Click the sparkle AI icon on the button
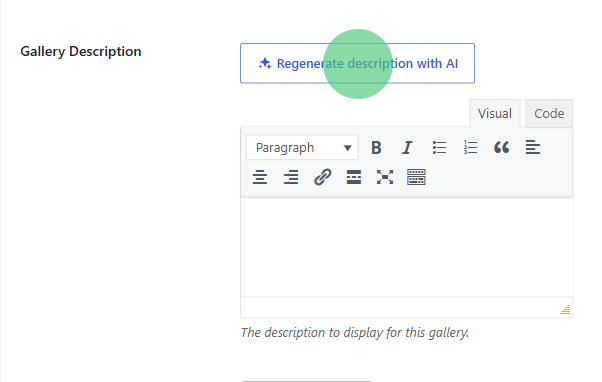The height and width of the screenshot is (382, 602). (265, 63)
